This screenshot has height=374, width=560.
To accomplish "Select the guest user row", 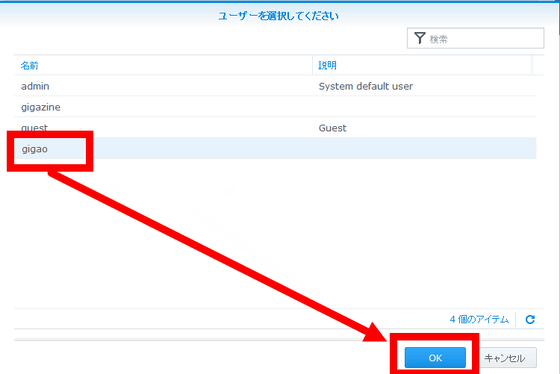I will click(275, 128).
